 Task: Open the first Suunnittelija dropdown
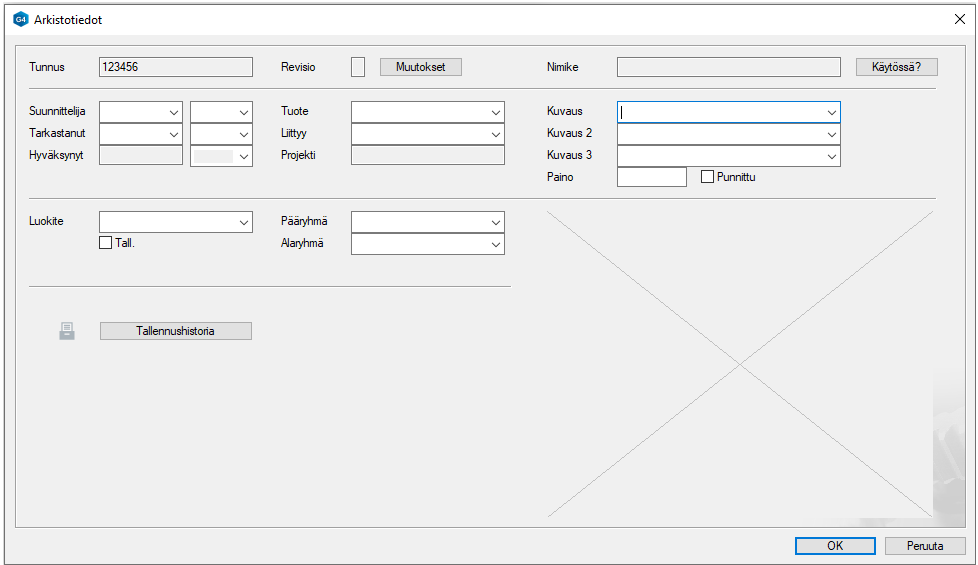[173, 112]
